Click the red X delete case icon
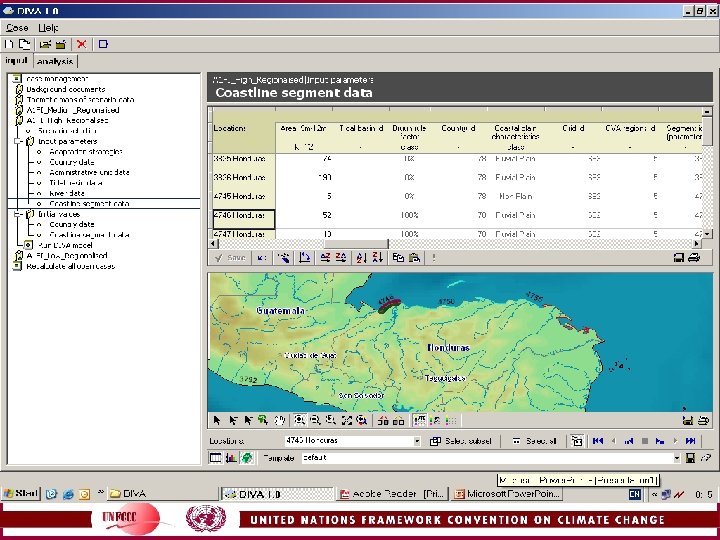This screenshot has width=720, height=540. coord(82,44)
